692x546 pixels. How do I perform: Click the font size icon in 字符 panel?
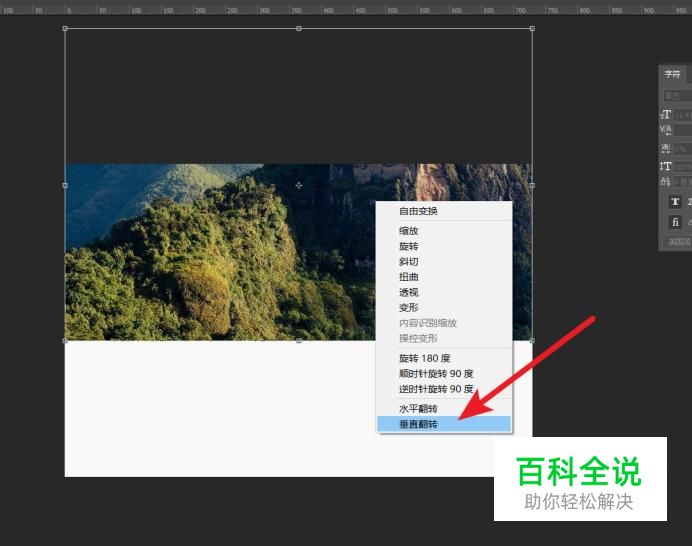pyautogui.click(x=666, y=115)
